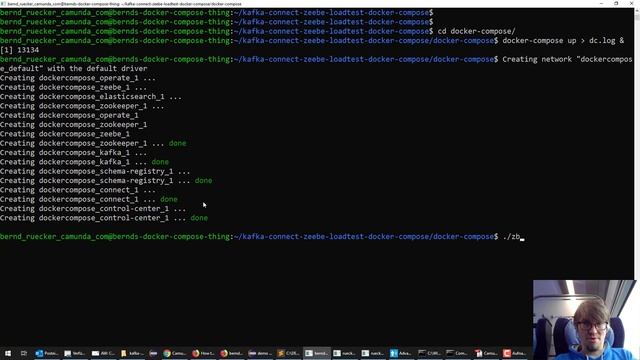
Task: Click green 'done' after connect_1
Action: tap(169, 199)
